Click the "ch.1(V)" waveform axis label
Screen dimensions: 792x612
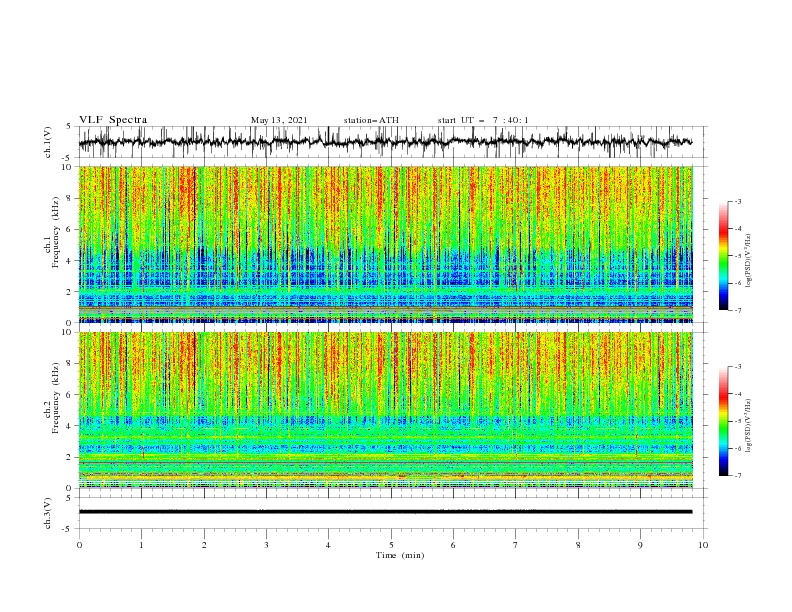[48, 142]
